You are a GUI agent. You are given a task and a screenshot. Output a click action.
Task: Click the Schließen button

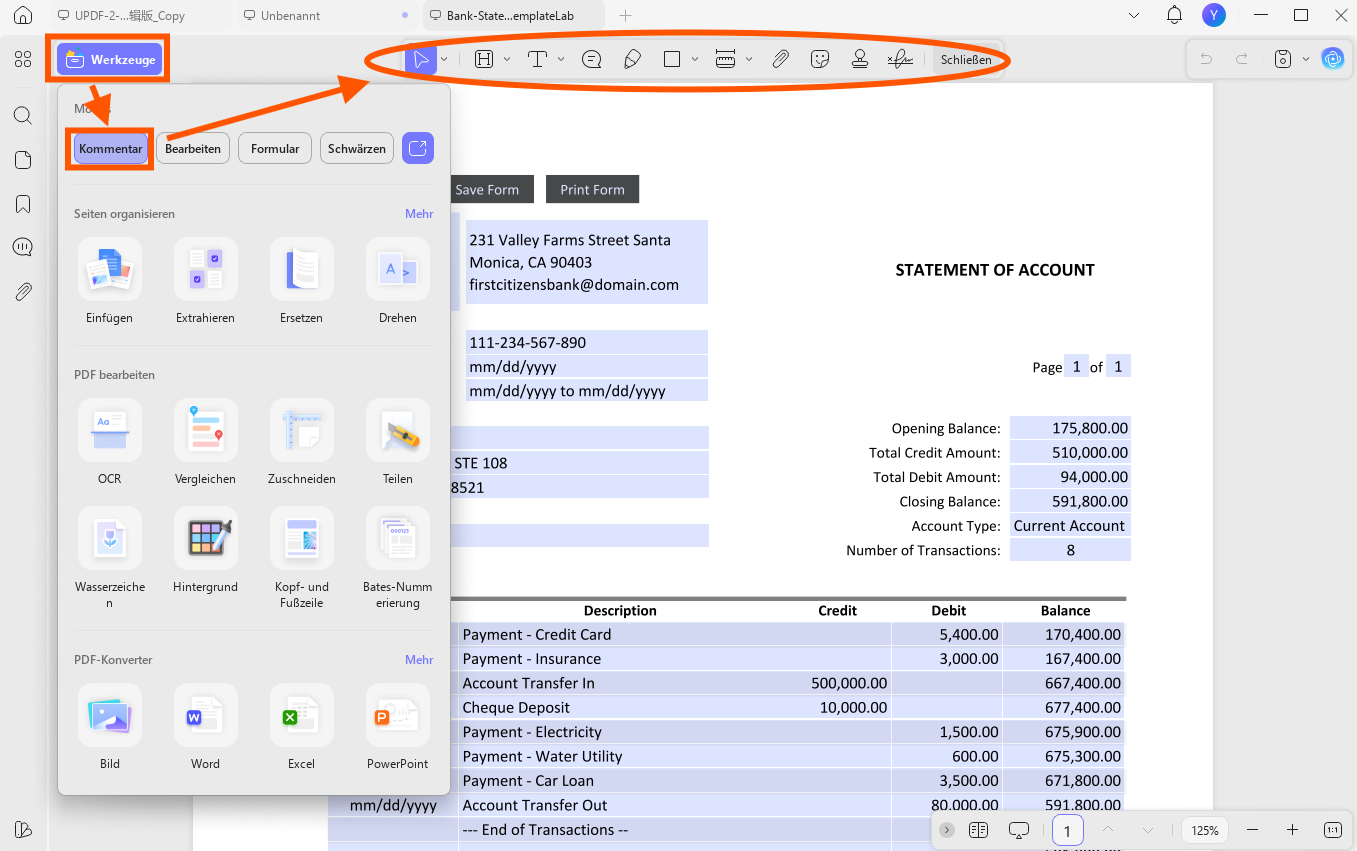coord(966,59)
